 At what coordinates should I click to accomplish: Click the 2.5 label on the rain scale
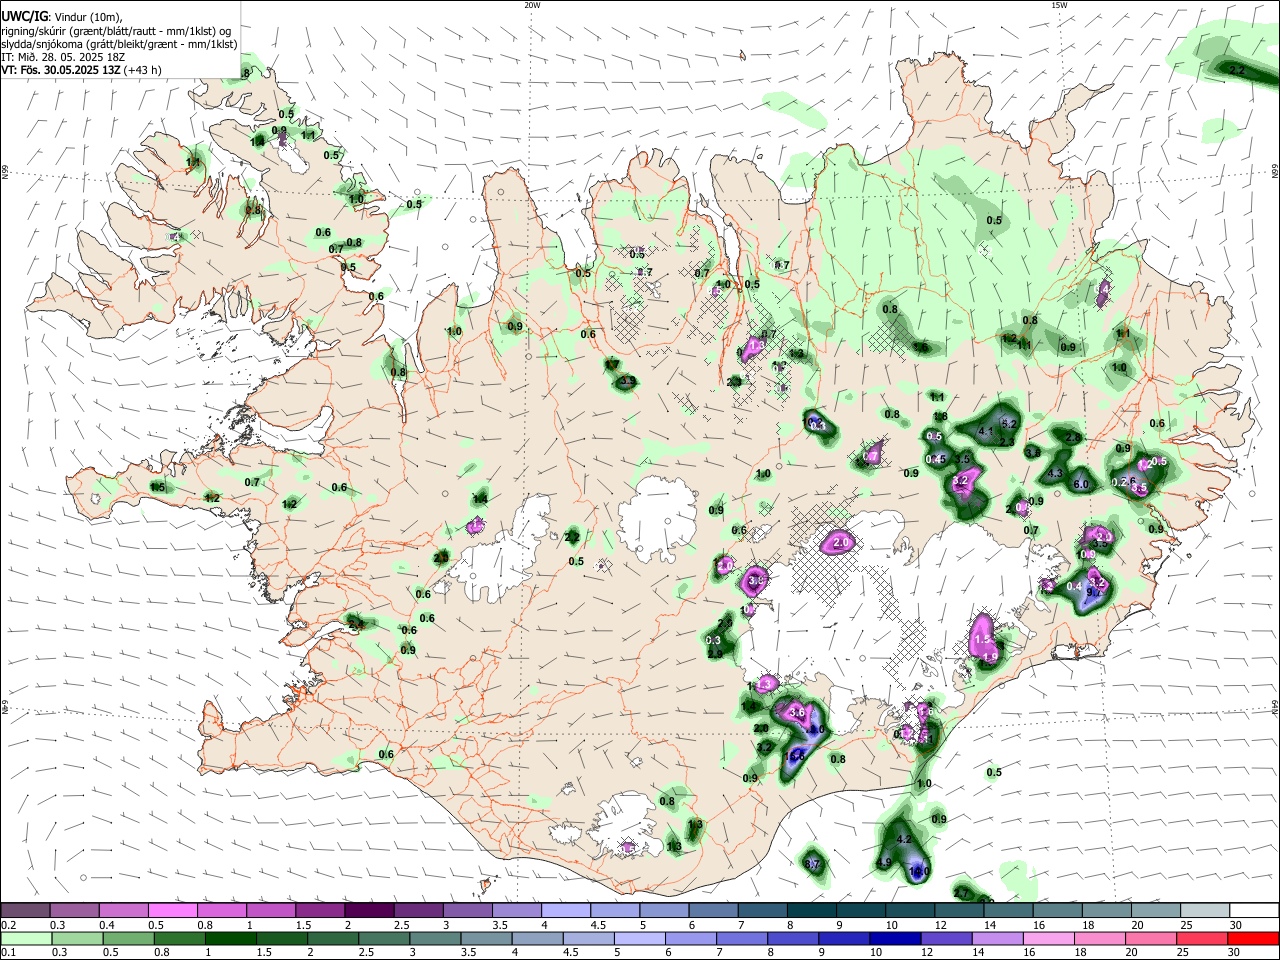[366, 952]
